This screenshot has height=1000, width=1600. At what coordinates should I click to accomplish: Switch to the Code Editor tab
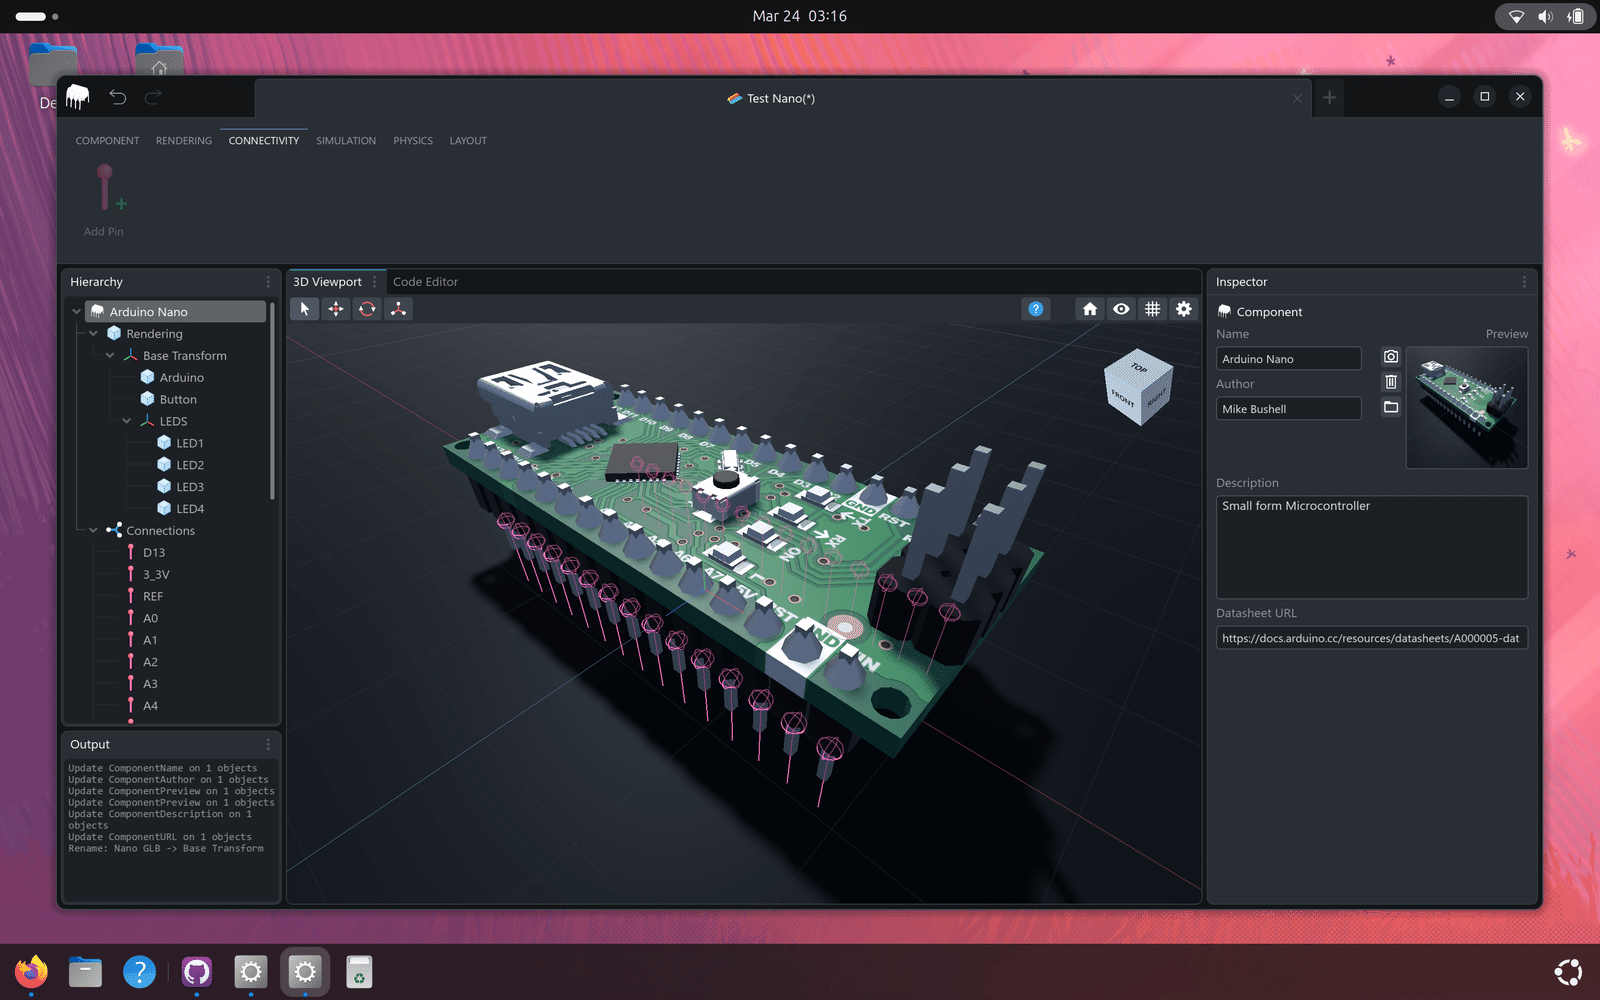425,282
